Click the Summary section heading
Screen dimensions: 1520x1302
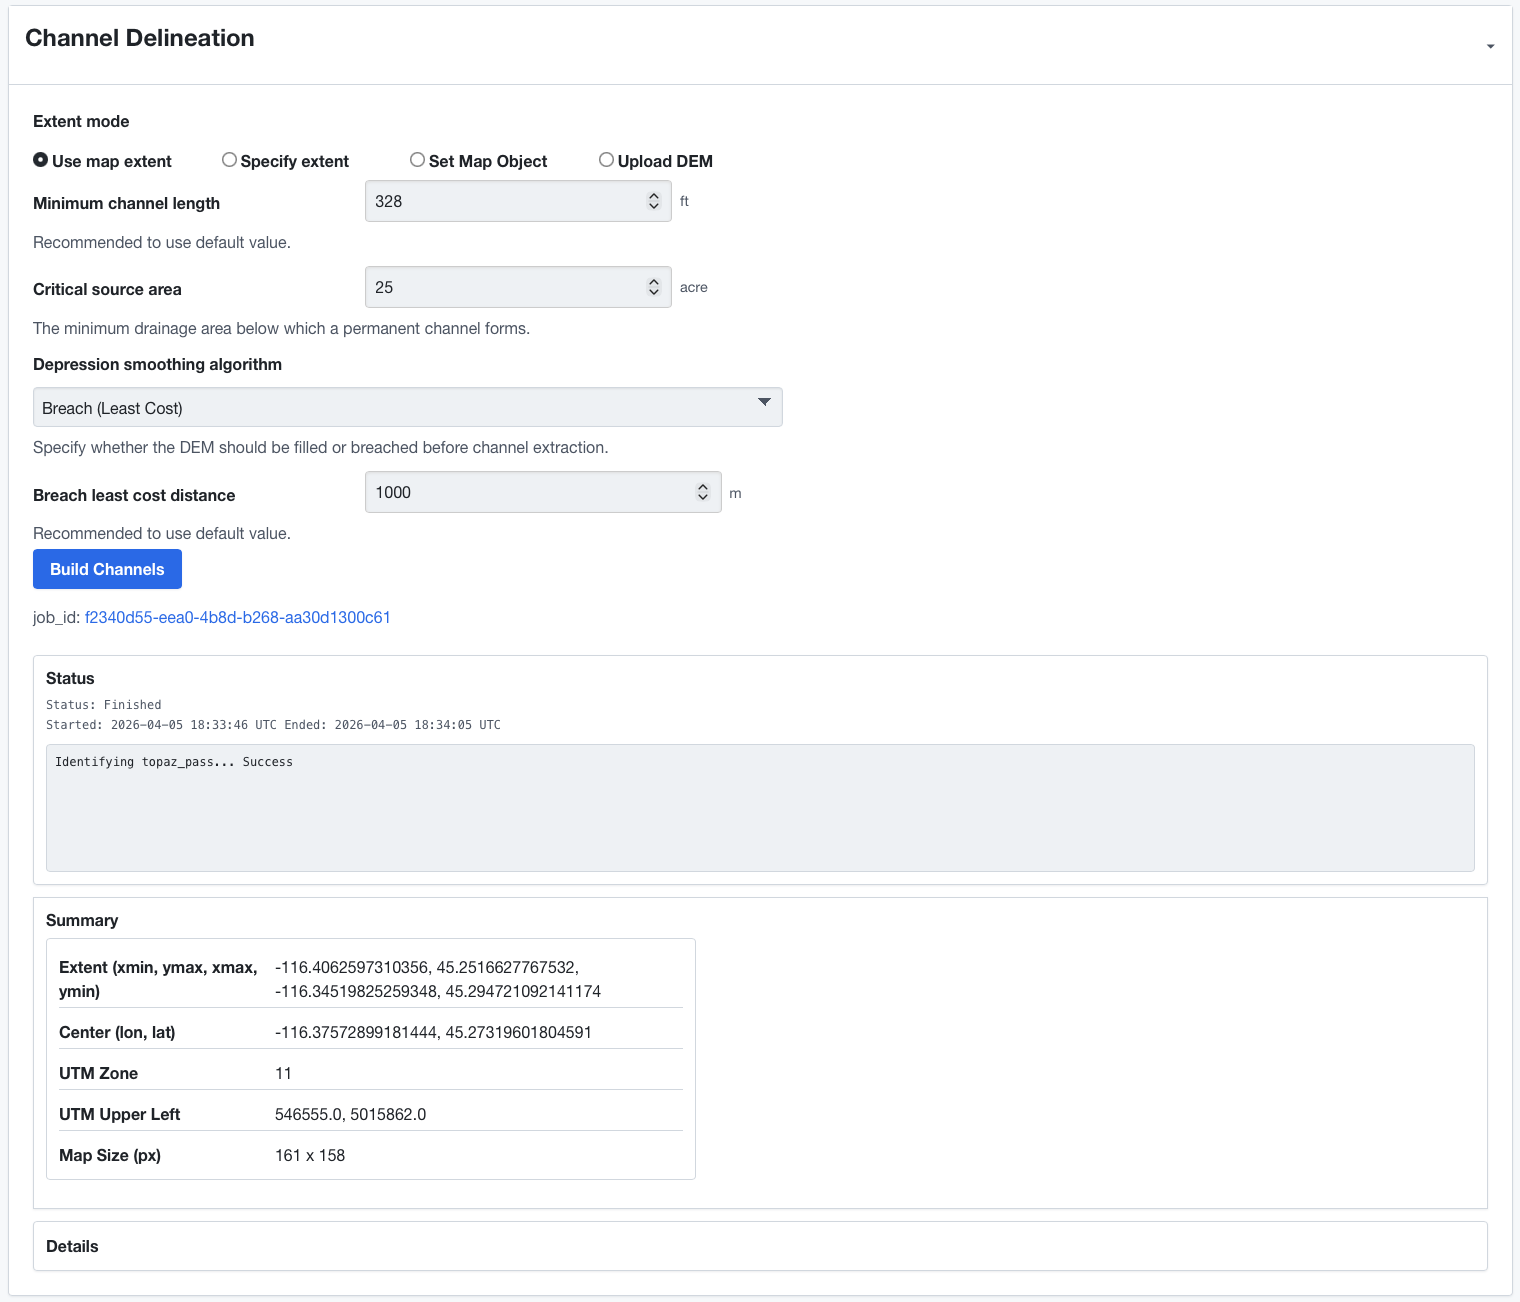[82, 920]
